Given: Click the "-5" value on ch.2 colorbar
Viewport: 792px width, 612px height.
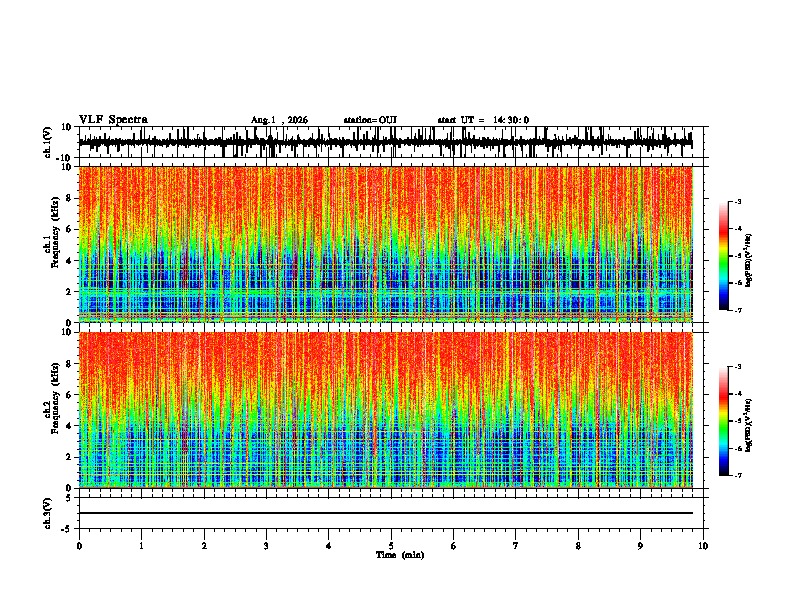Looking at the screenshot, I should point(738,421).
